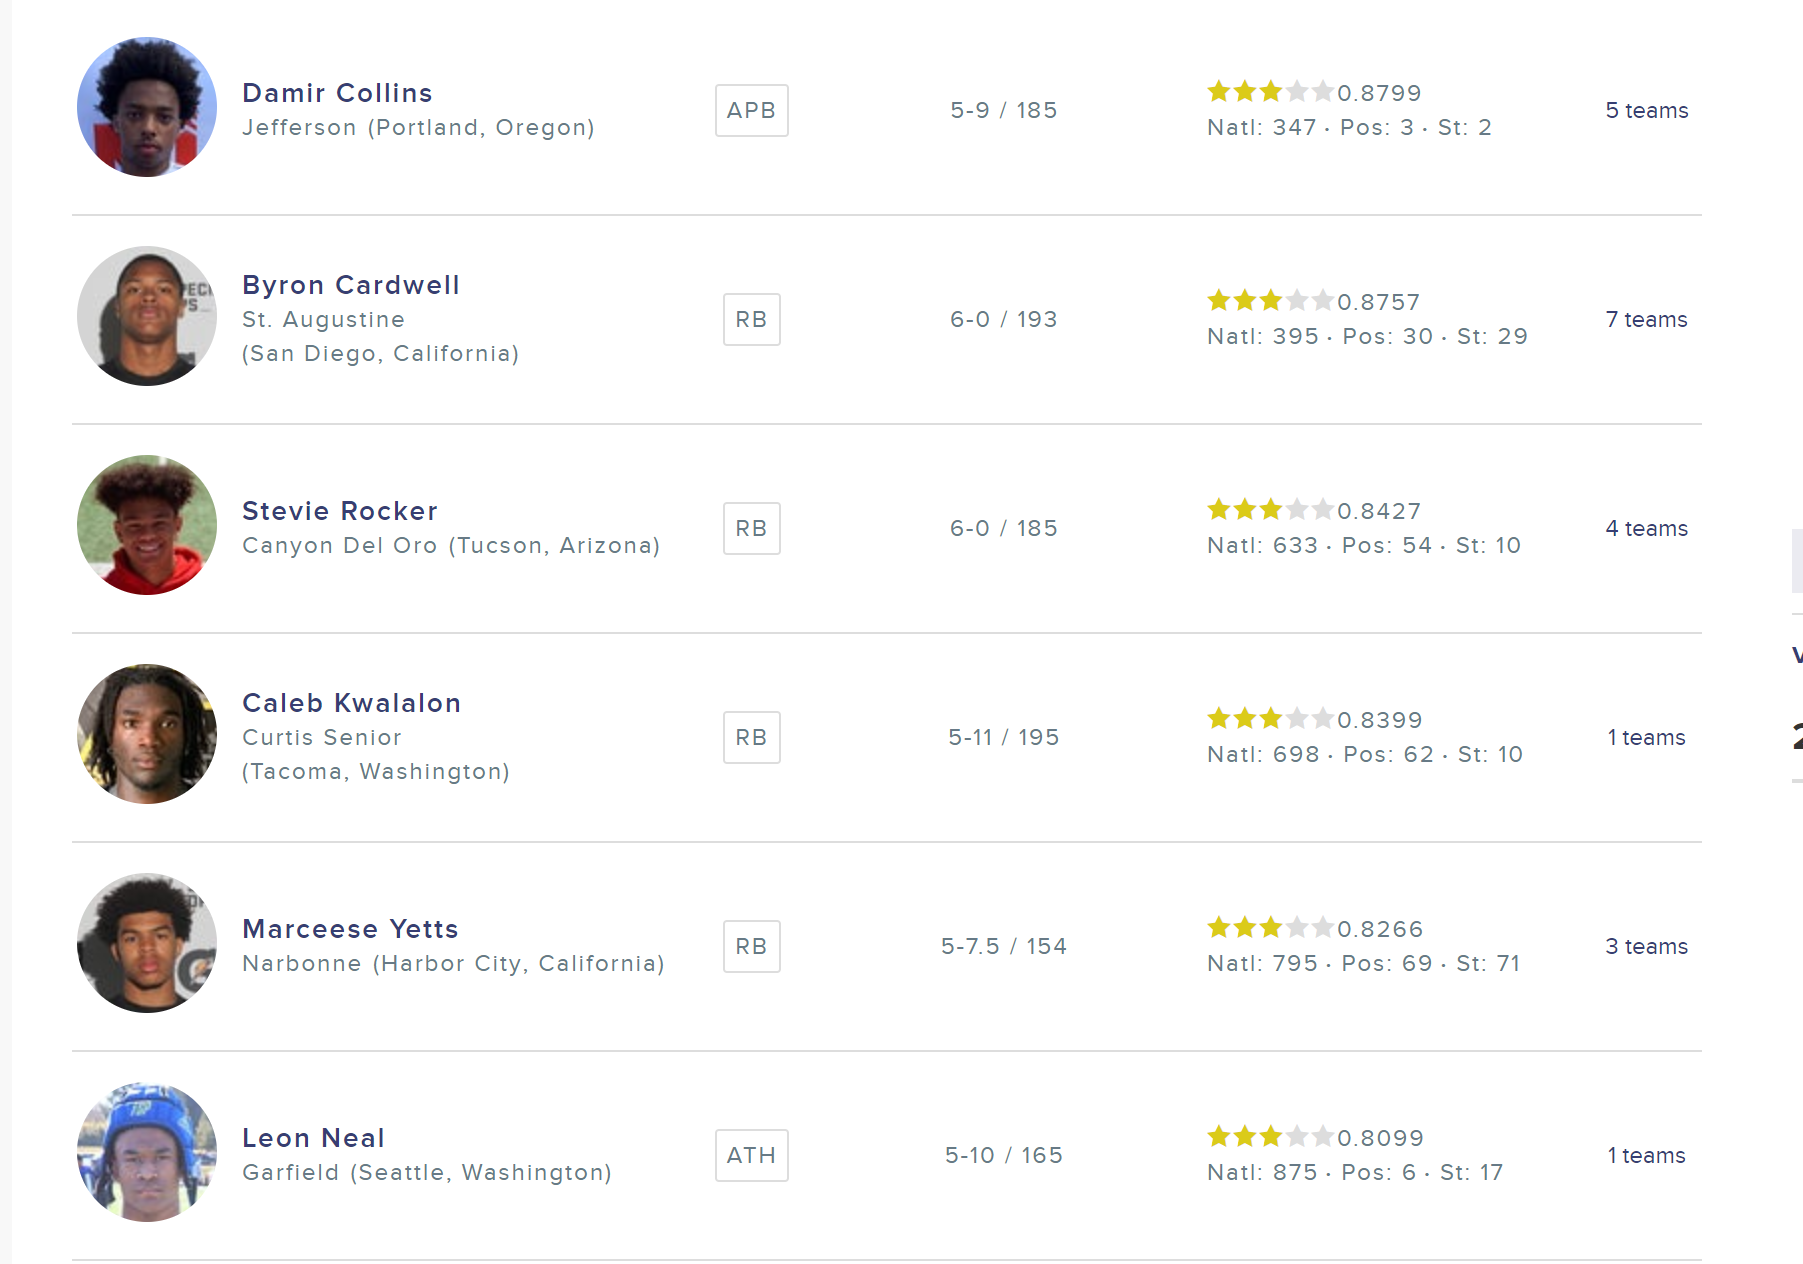
Task: Open Caleb Kwalalon's name link
Action: (351, 703)
